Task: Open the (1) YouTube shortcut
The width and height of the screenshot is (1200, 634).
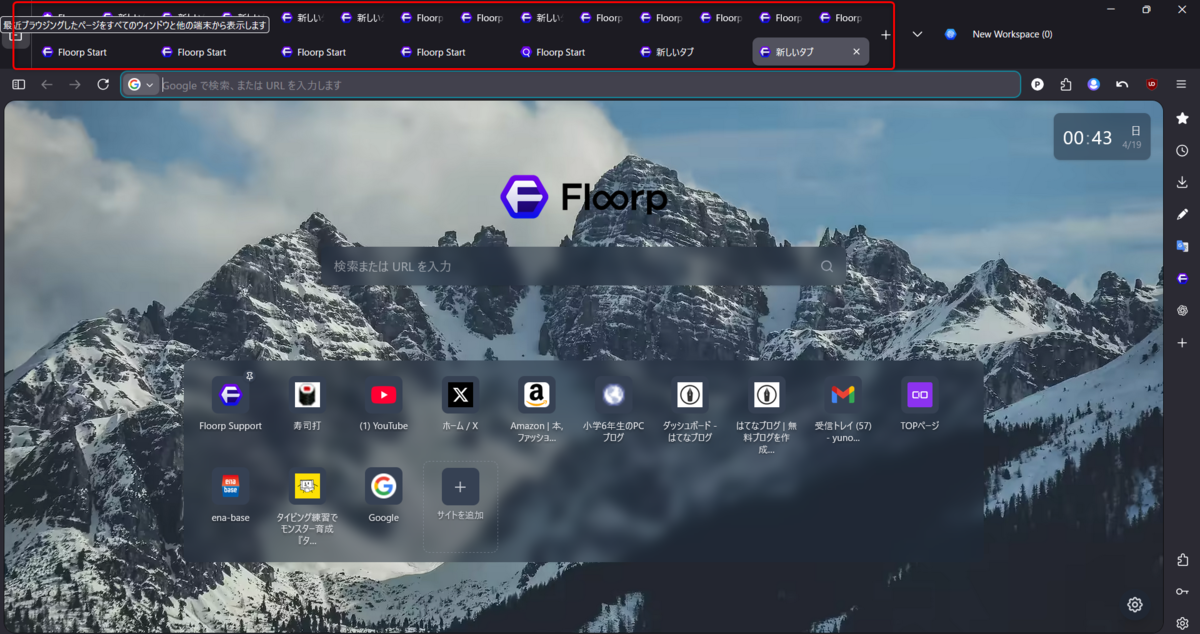Action: (384, 404)
